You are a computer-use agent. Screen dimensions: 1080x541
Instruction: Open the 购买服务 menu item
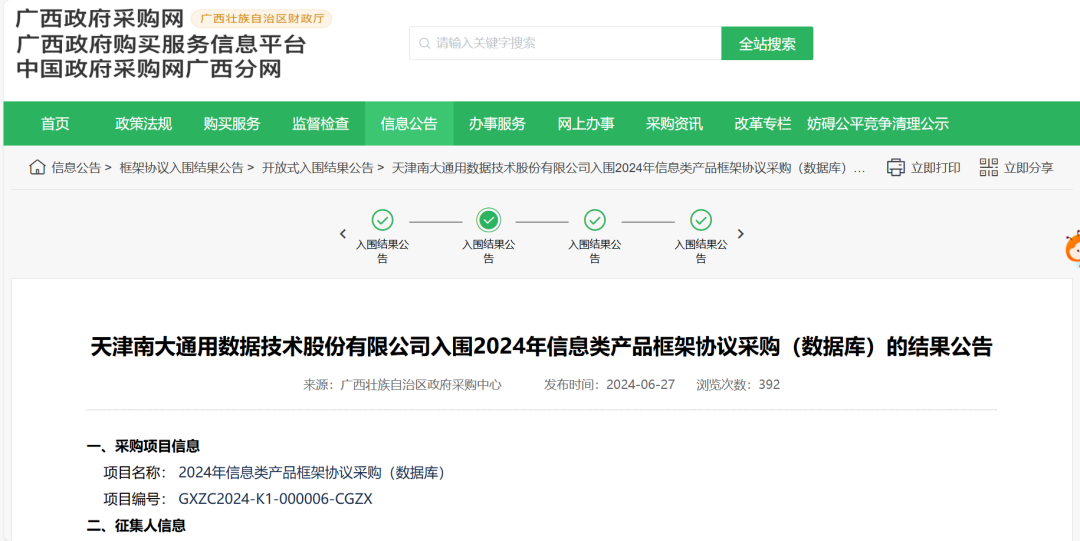(232, 123)
